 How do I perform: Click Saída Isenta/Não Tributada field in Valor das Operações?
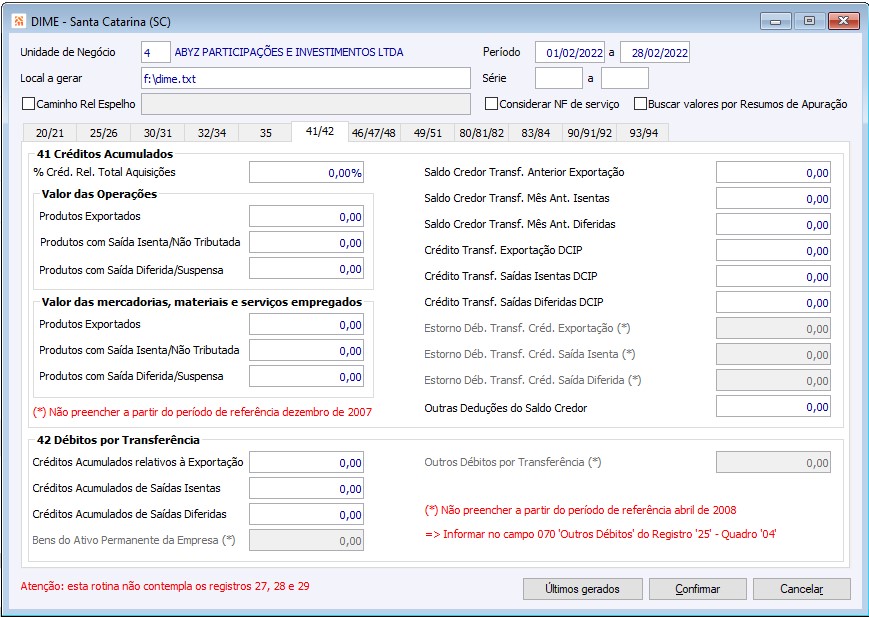[x=306, y=242]
